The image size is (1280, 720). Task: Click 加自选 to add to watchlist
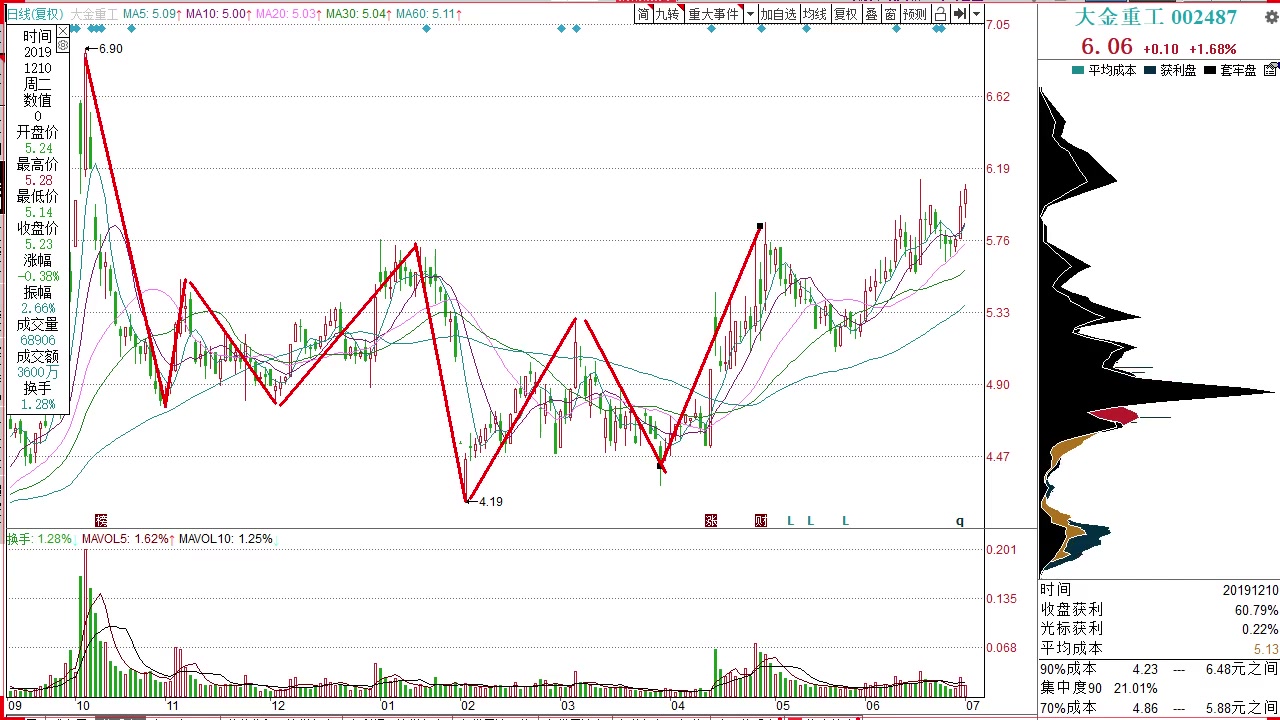[778, 14]
